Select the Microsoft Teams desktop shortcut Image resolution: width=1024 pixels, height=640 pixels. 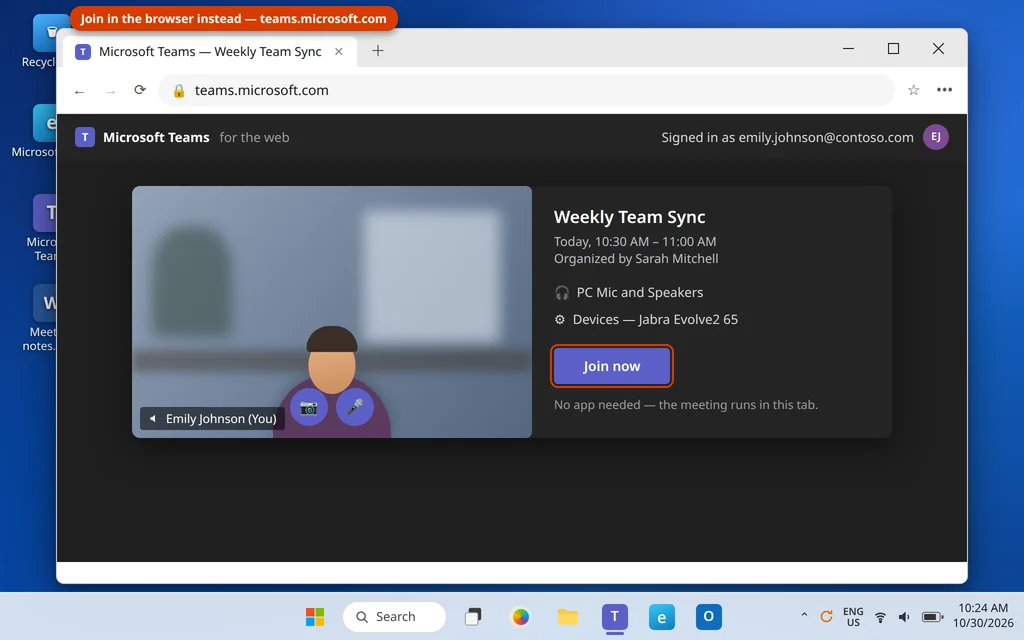pyautogui.click(x=42, y=227)
